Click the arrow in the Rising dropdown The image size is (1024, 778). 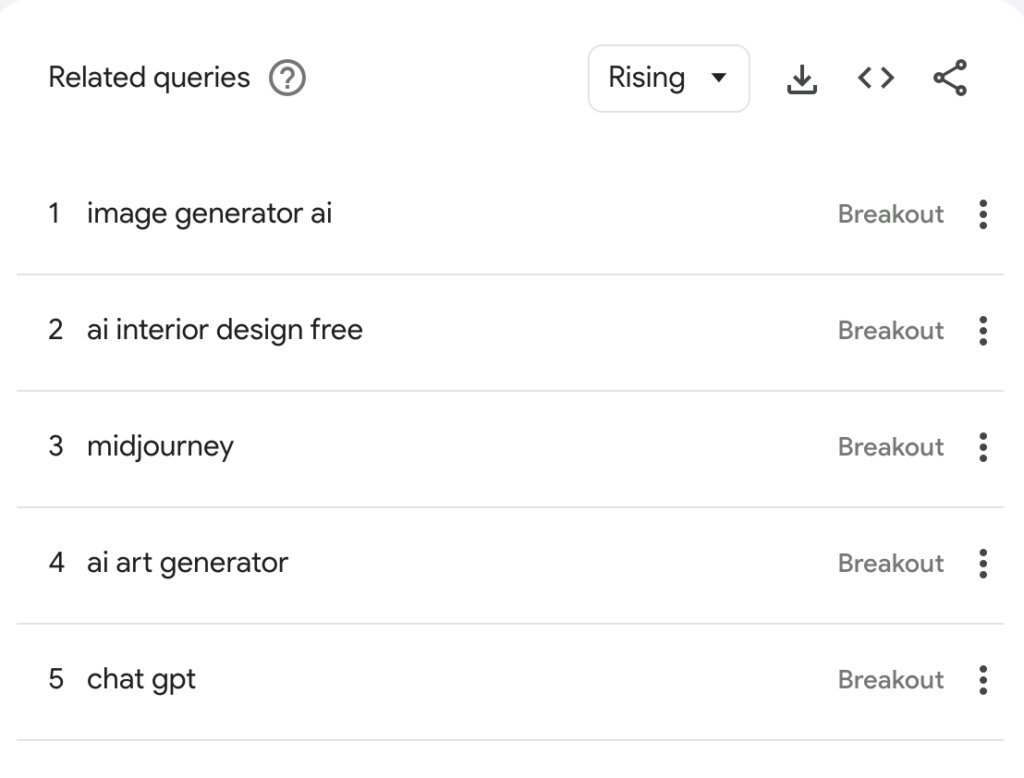717,79
